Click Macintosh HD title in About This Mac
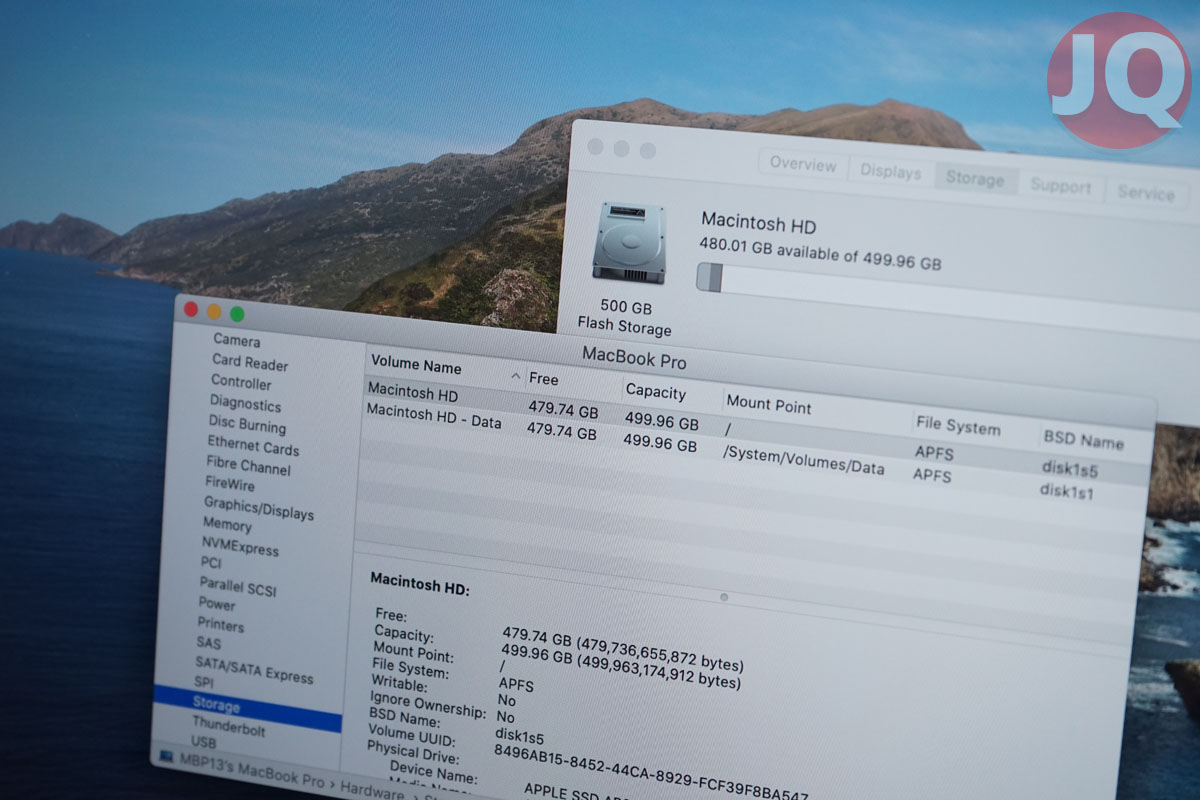This screenshot has width=1200, height=800. tap(758, 222)
